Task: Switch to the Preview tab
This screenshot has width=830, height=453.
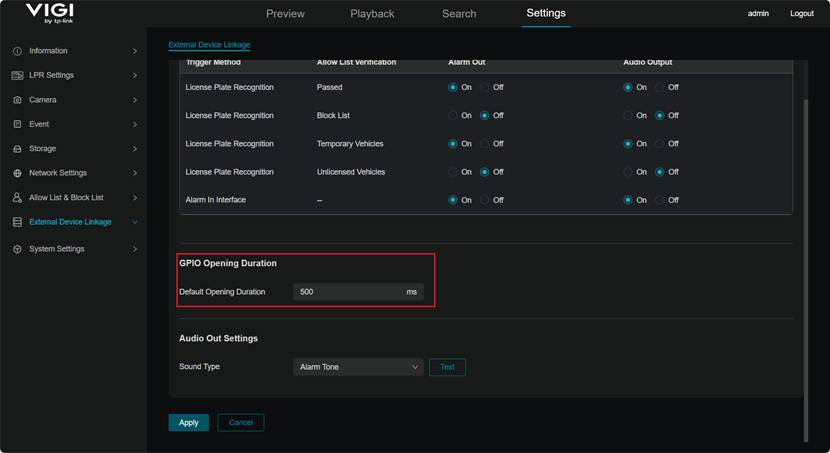Action: pos(285,14)
